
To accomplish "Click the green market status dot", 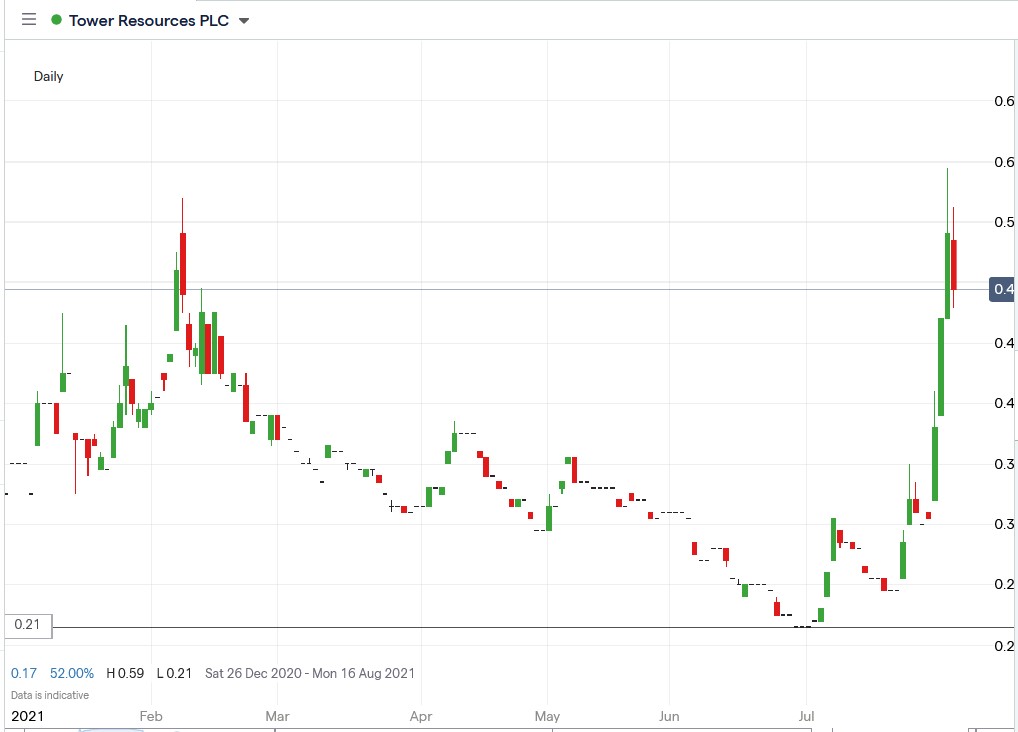I will coord(58,20).
